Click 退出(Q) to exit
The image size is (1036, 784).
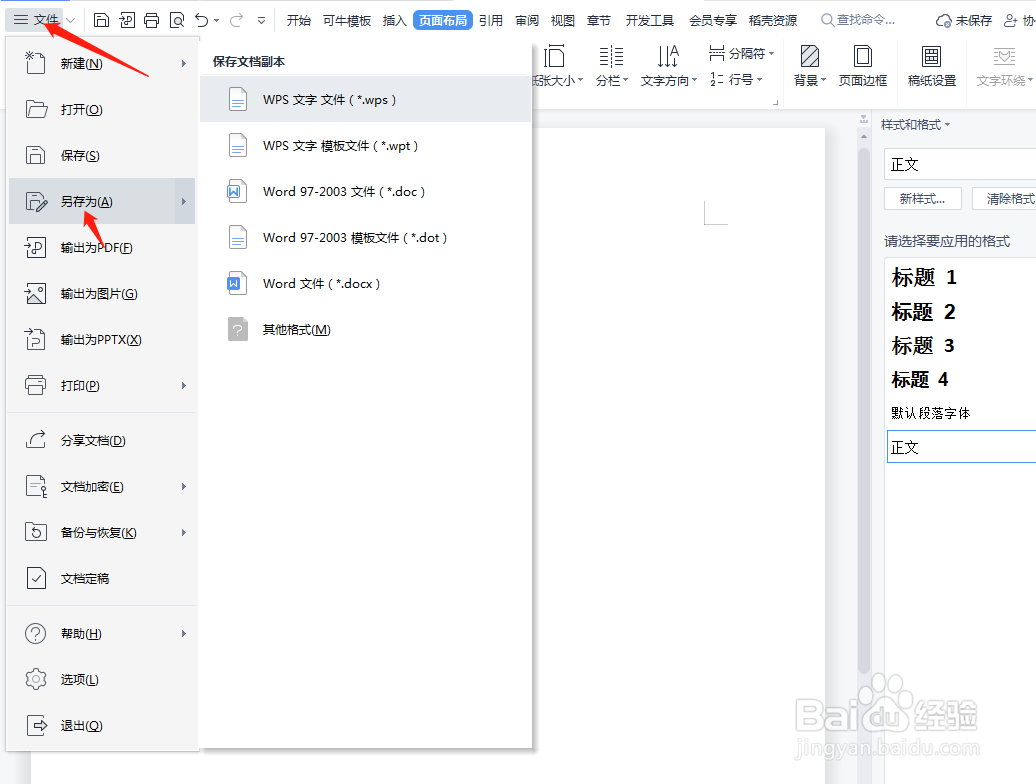coord(102,725)
